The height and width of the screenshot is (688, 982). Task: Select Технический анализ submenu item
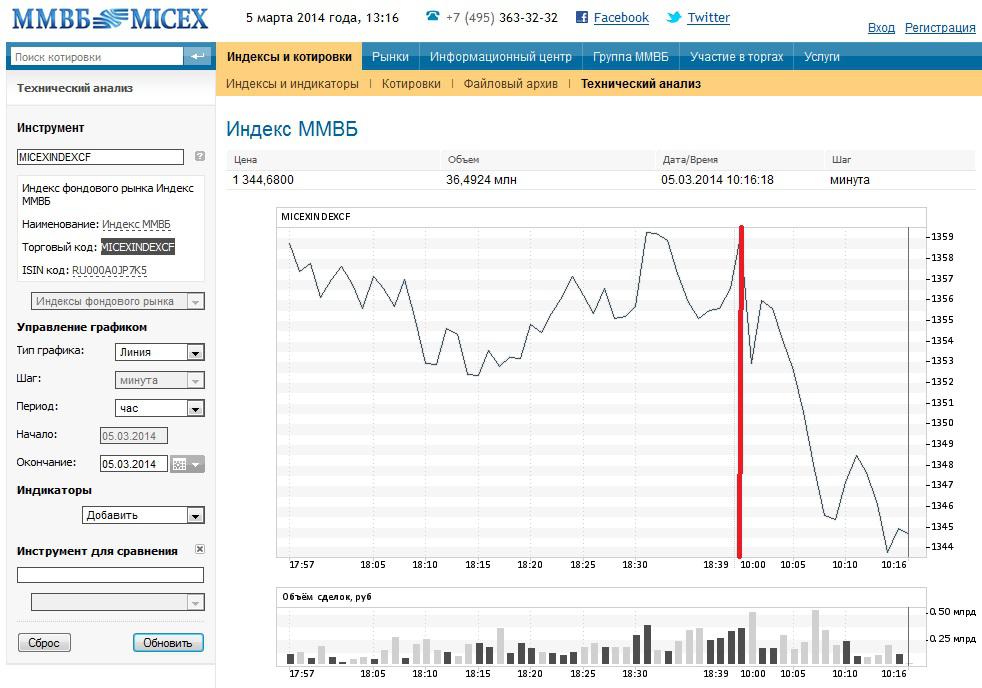click(x=641, y=83)
